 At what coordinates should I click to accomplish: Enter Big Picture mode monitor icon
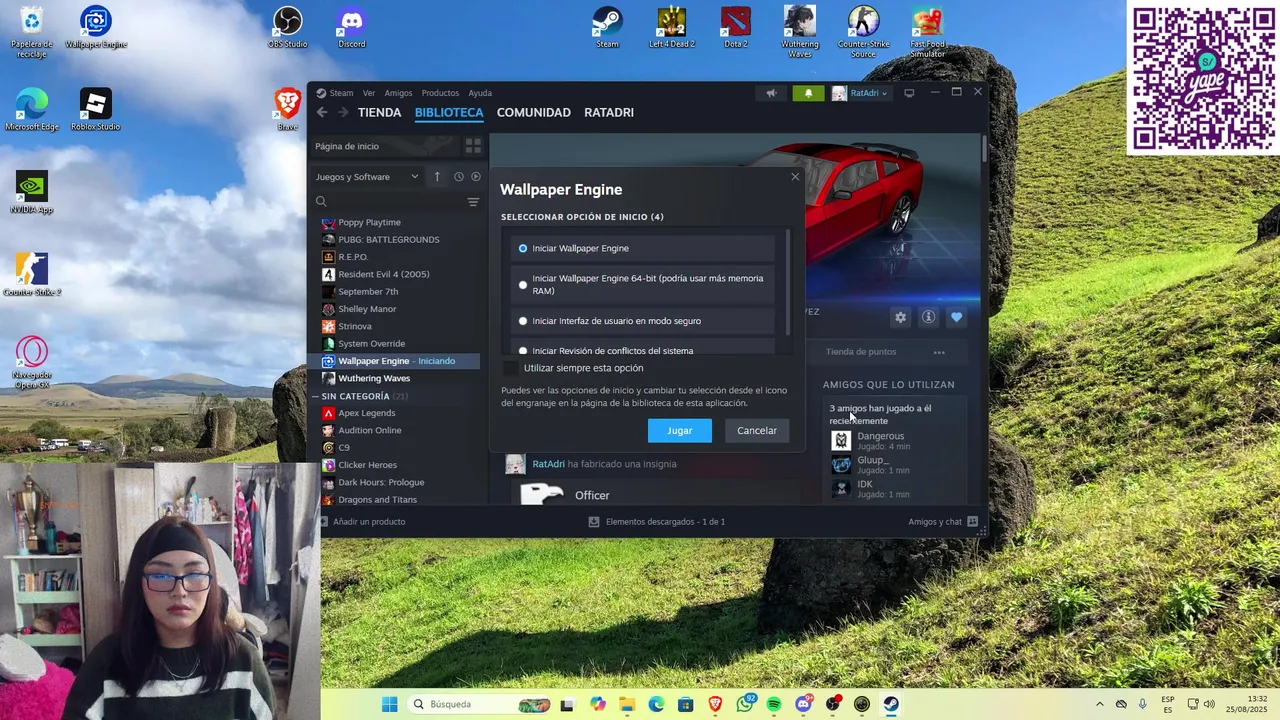pyautogui.click(x=909, y=93)
